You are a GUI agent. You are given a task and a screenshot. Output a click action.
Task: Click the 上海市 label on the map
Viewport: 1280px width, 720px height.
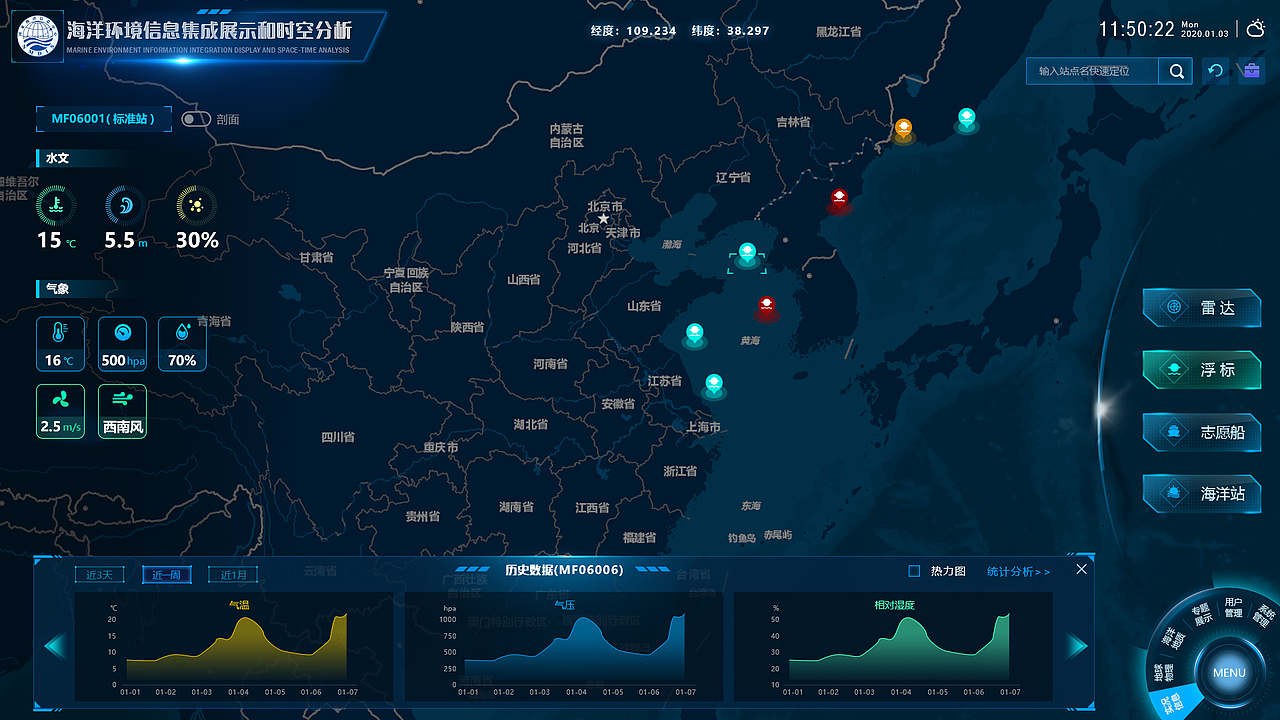703,427
